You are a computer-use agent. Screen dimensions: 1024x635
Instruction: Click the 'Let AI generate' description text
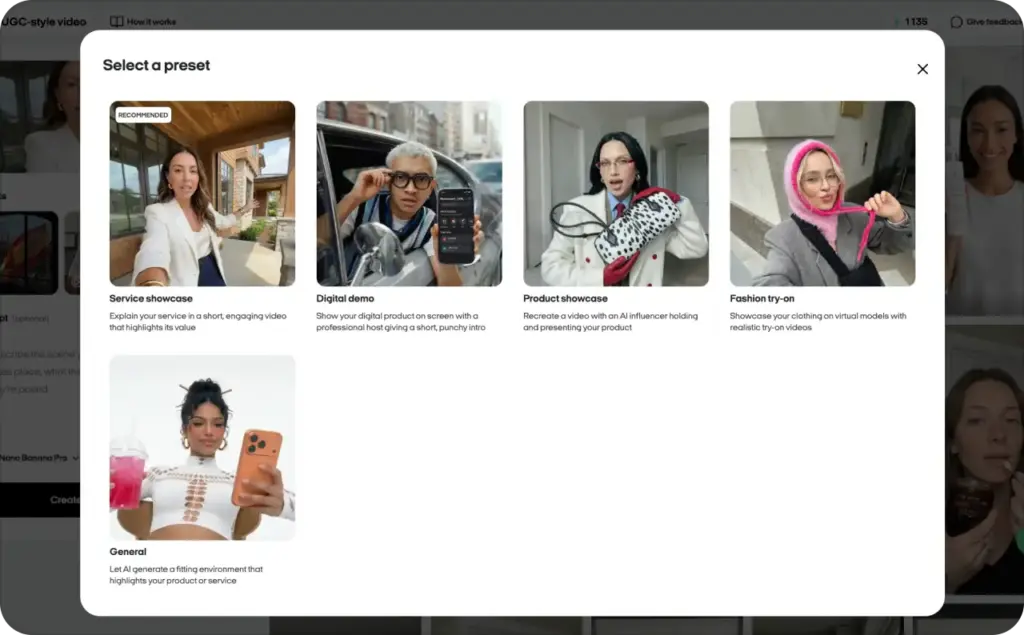click(x=186, y=575)
